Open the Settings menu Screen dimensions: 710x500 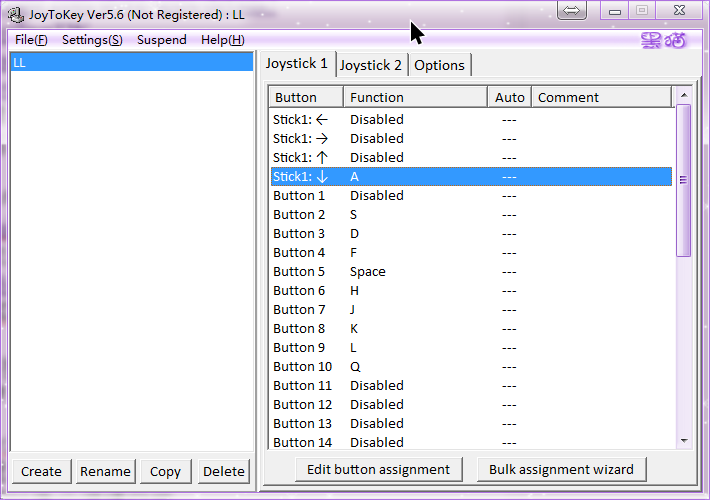coord(92,40)
